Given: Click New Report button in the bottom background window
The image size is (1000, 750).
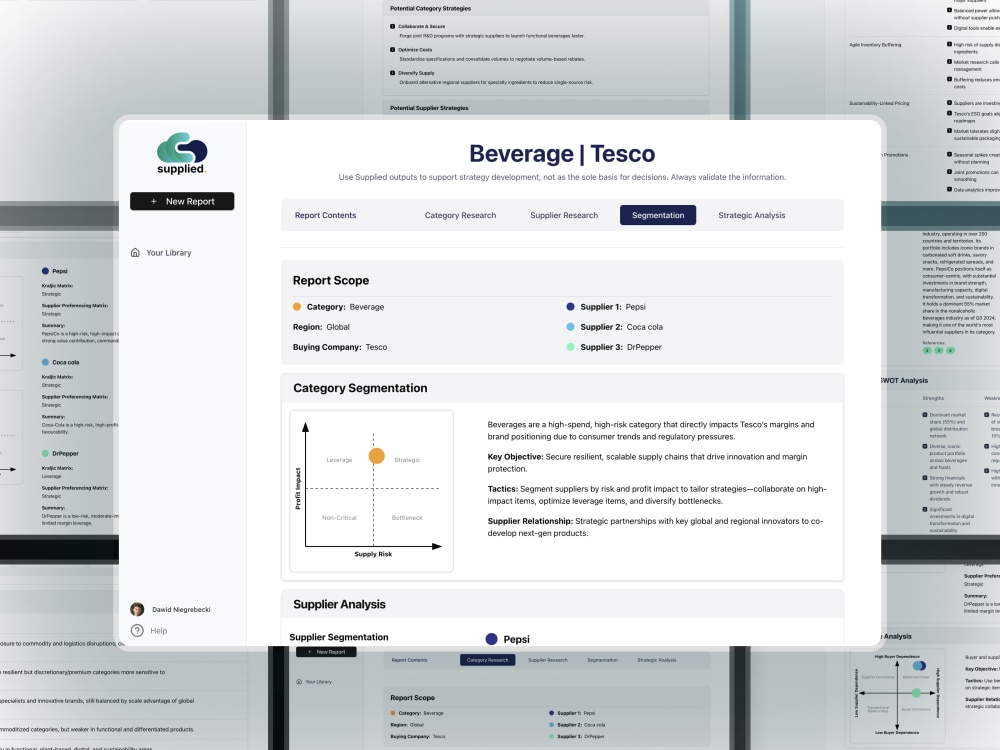Looking at the screenshot, I should (x=326, y=652).
